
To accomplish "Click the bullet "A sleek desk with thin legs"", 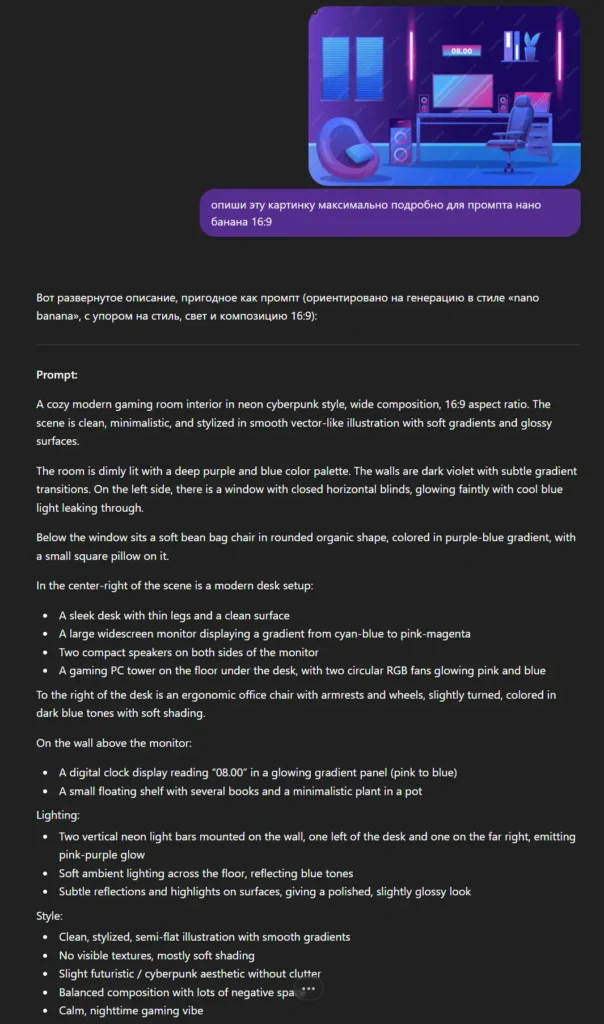I will pos(173,615).
